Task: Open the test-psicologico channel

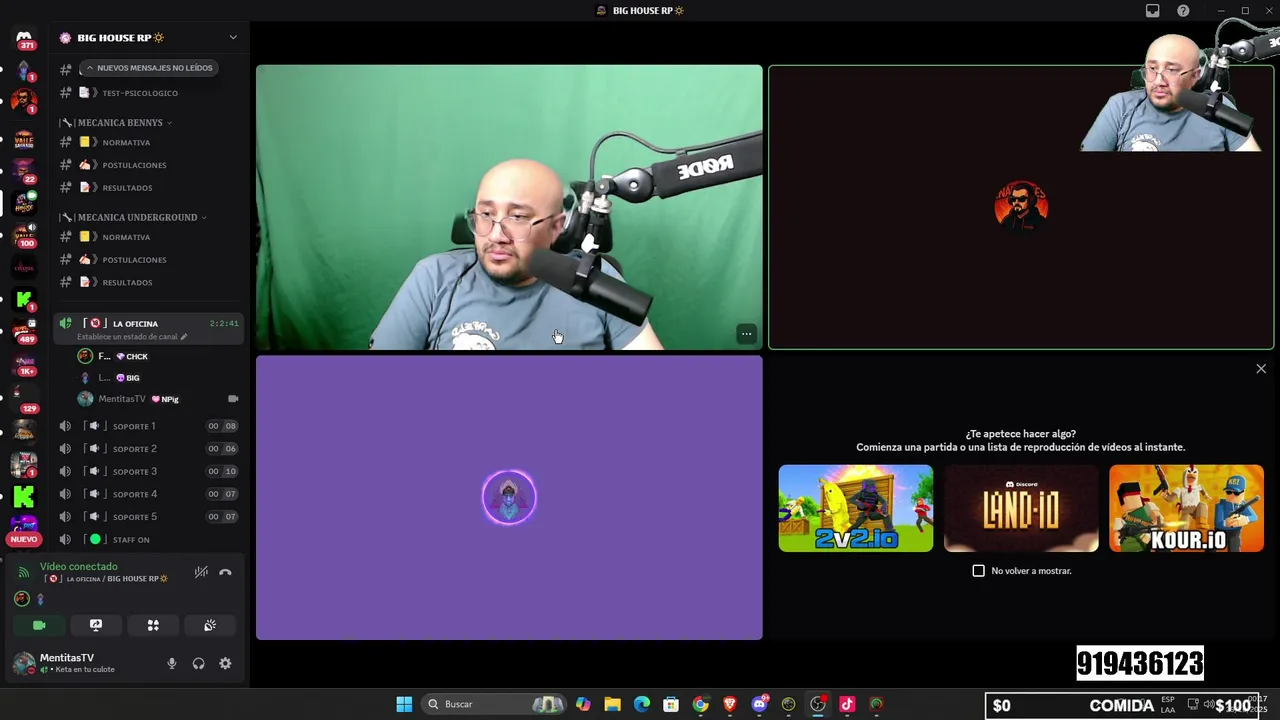Action: click(x=150, y=93)
